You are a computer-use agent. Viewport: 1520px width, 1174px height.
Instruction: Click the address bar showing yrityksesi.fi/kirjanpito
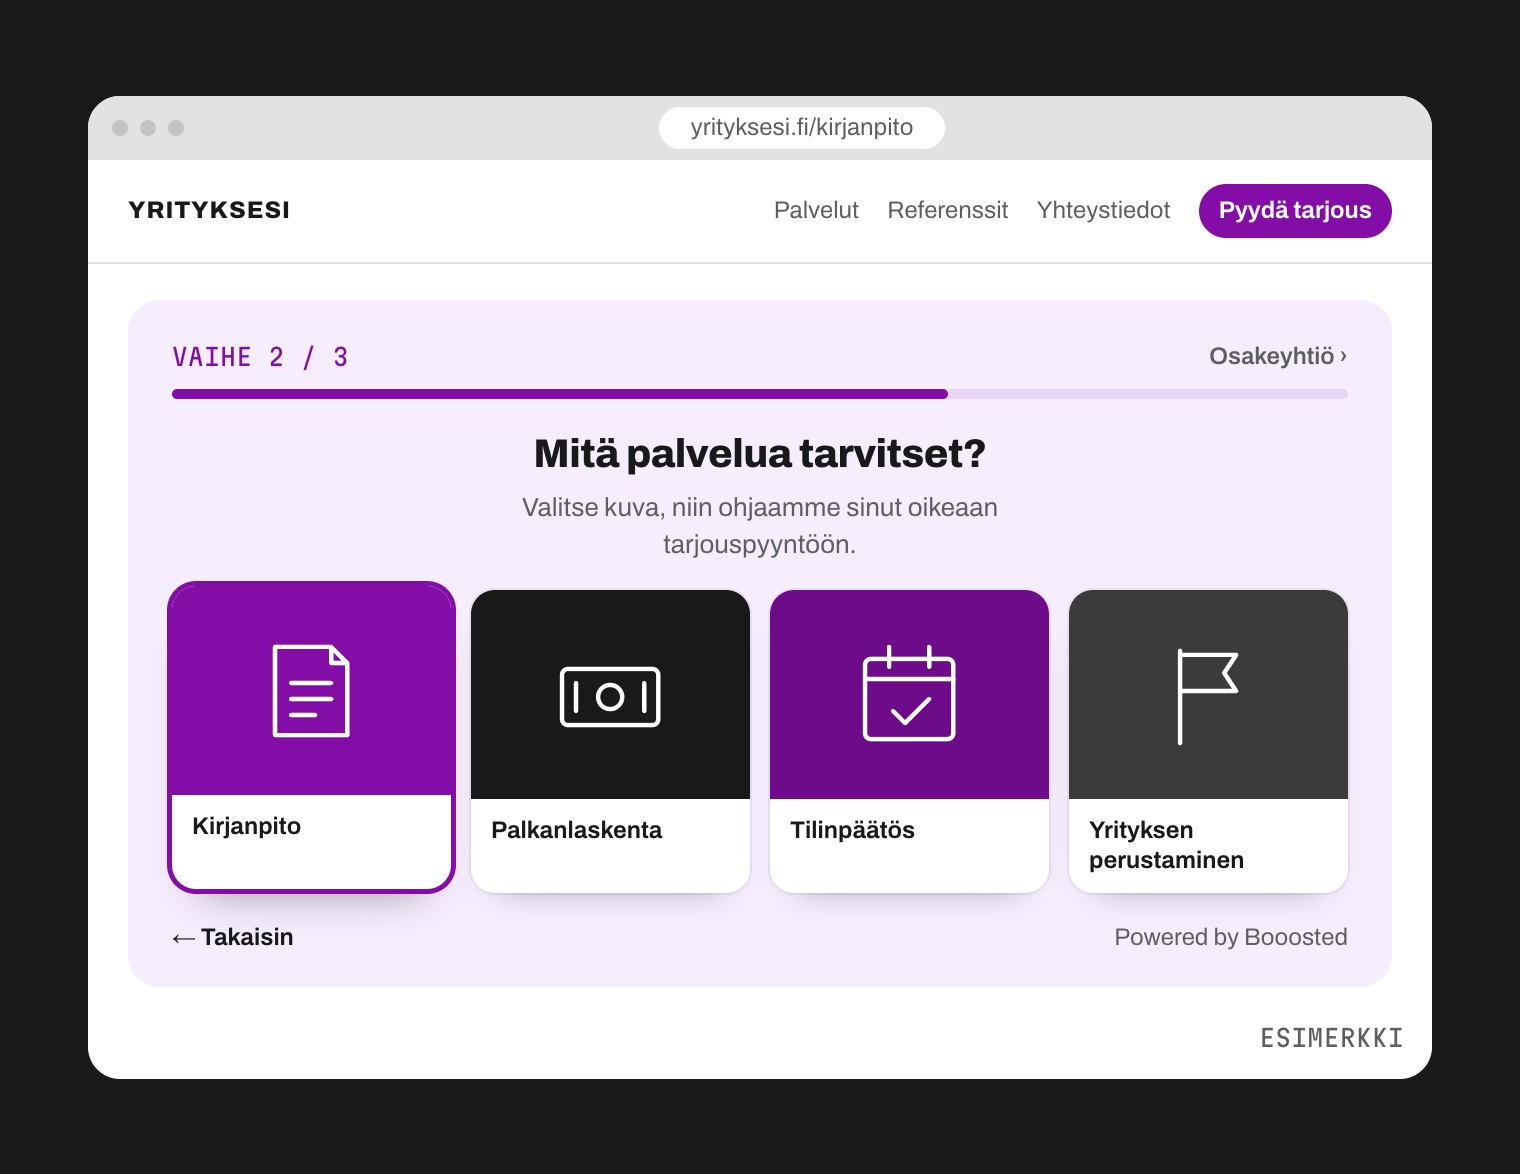802,128
